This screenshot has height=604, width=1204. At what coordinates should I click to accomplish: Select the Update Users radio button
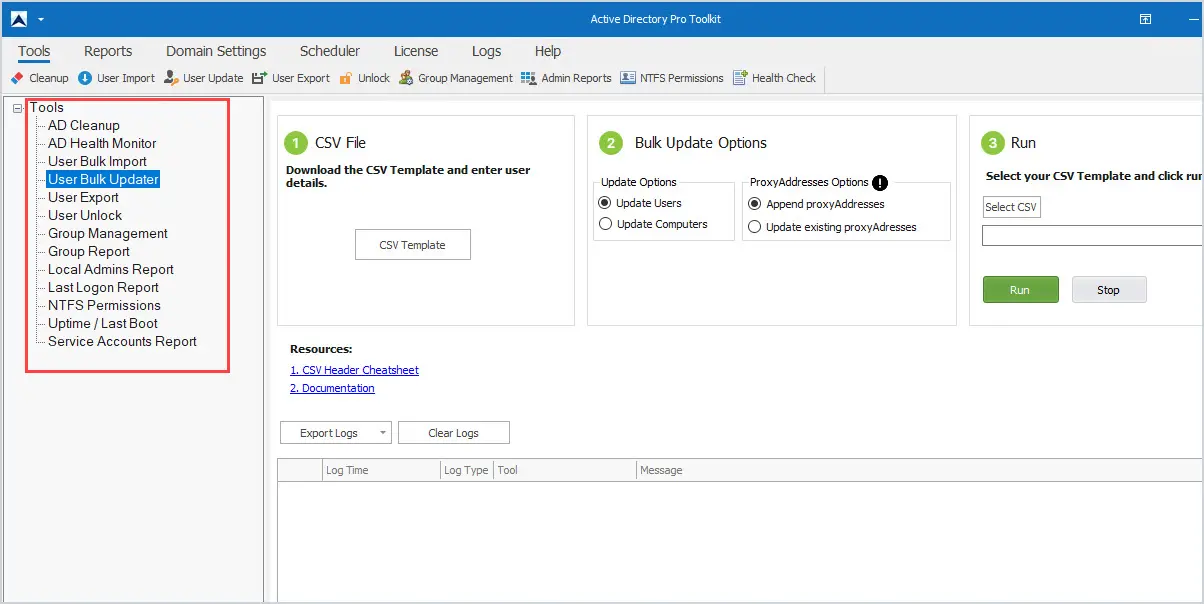click(605, 203)
